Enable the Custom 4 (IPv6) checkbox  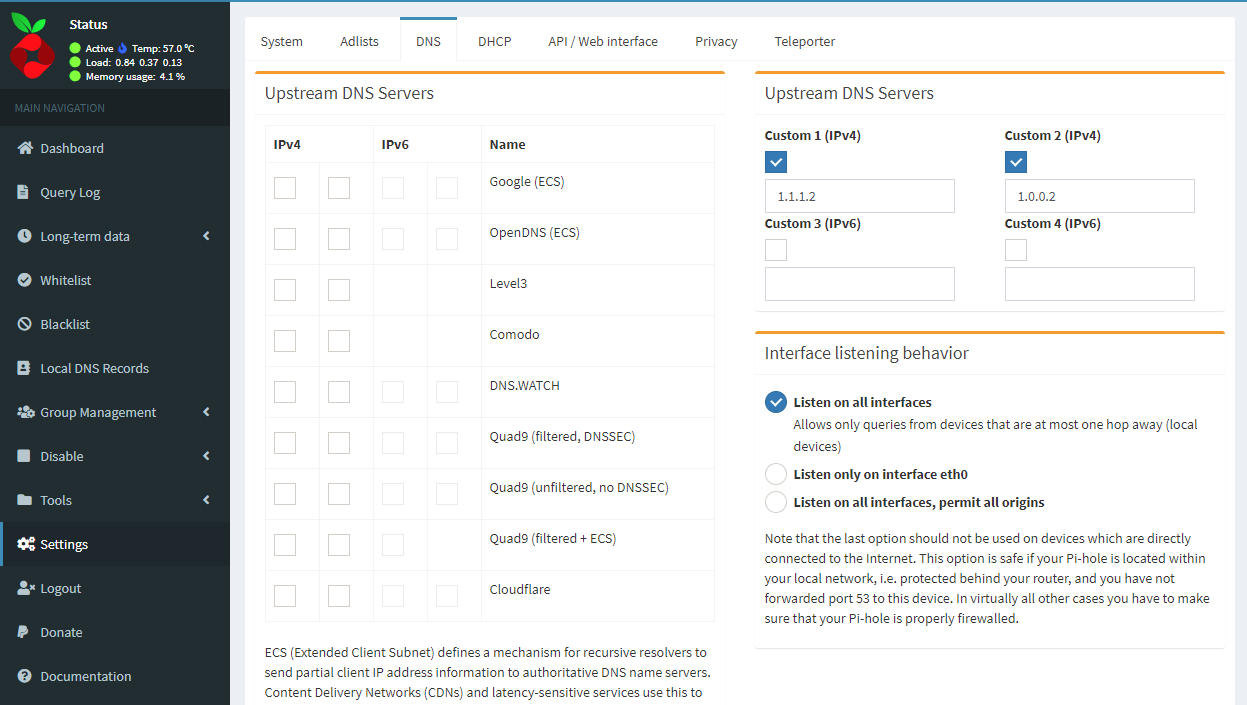tap(1016, 250)
